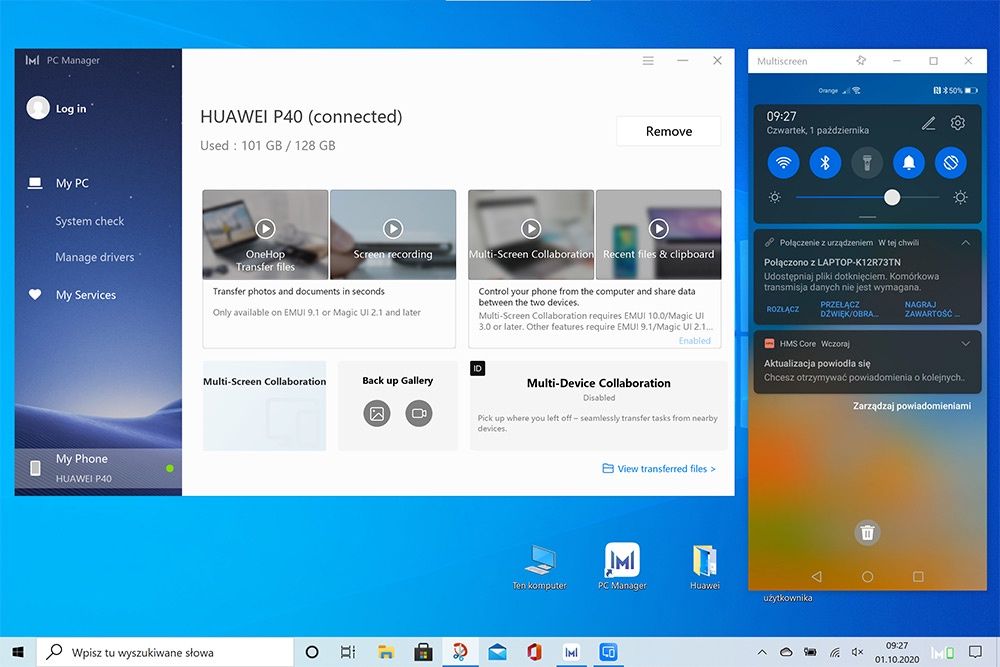Toggle Wi-Fi on the phone panel
This screenshot has height=667, width=1000.
784,163
